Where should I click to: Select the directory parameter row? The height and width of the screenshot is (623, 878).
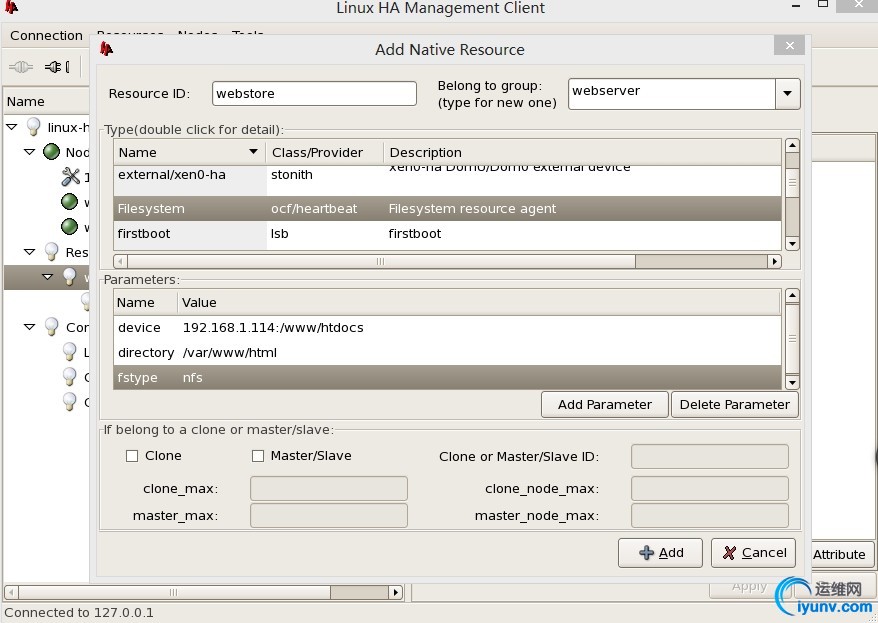pos(447,353)
